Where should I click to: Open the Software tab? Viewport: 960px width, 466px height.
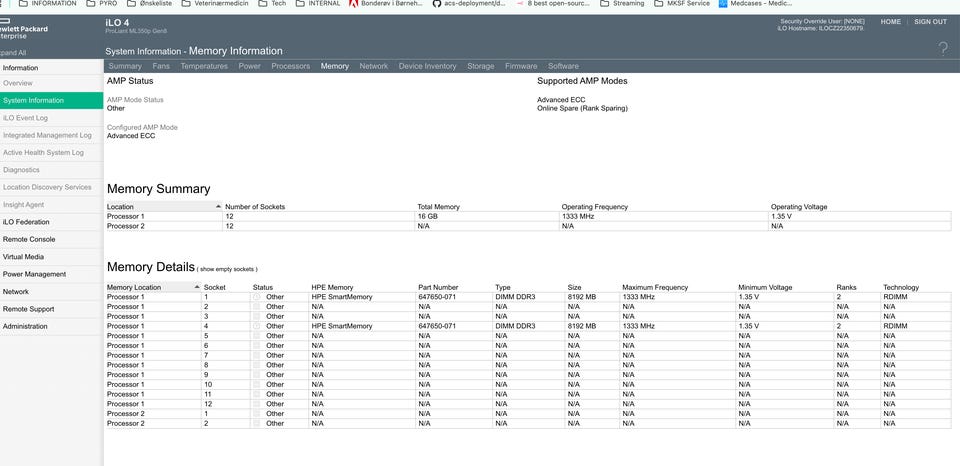tap(563, 66)
